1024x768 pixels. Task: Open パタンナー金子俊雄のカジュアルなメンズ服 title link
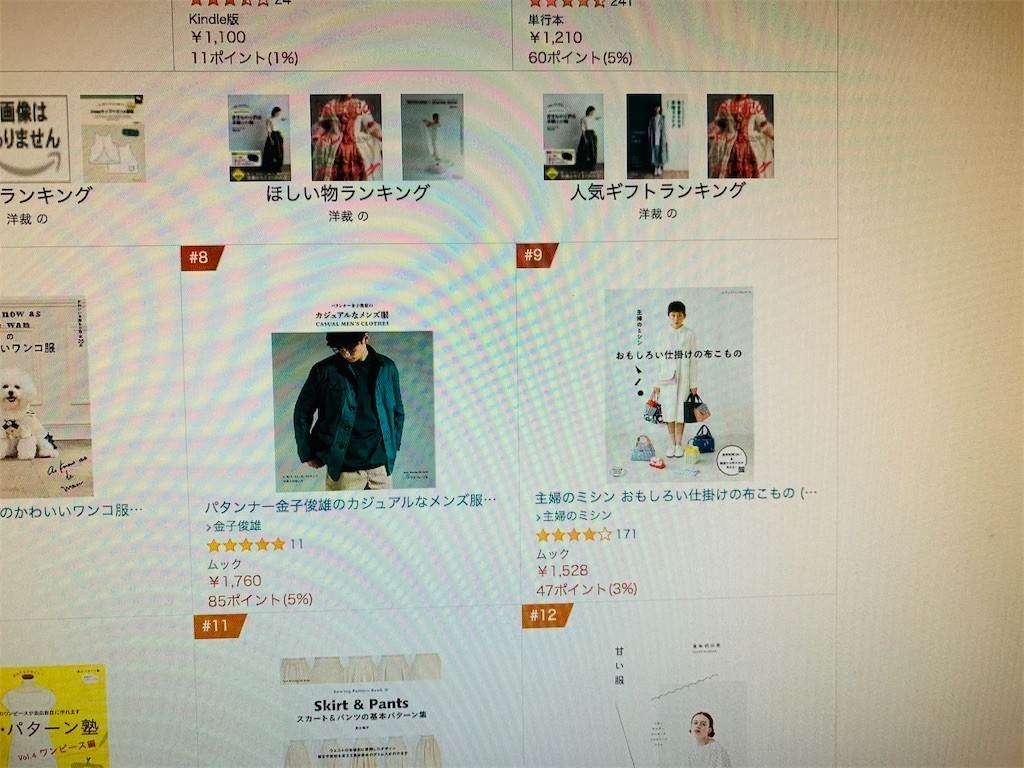351,502
